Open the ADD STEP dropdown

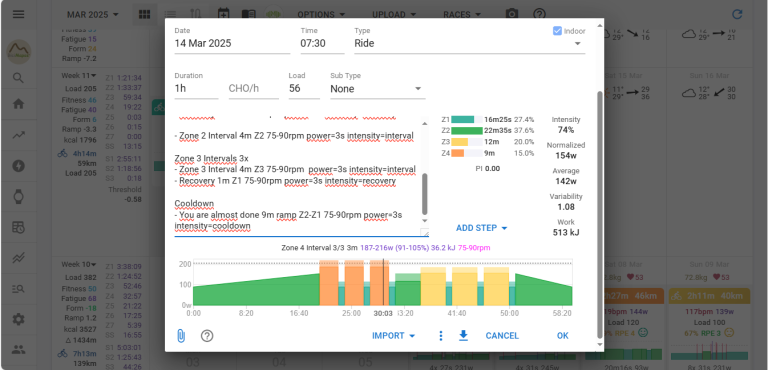point(481,228)
